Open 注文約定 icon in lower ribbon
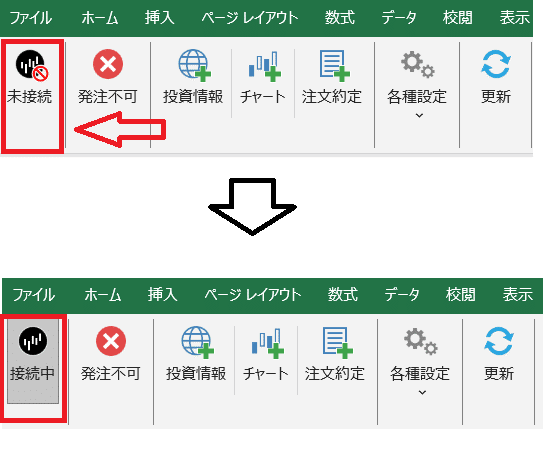This screenshot has width=544, height=450. [x=338, y=342]
